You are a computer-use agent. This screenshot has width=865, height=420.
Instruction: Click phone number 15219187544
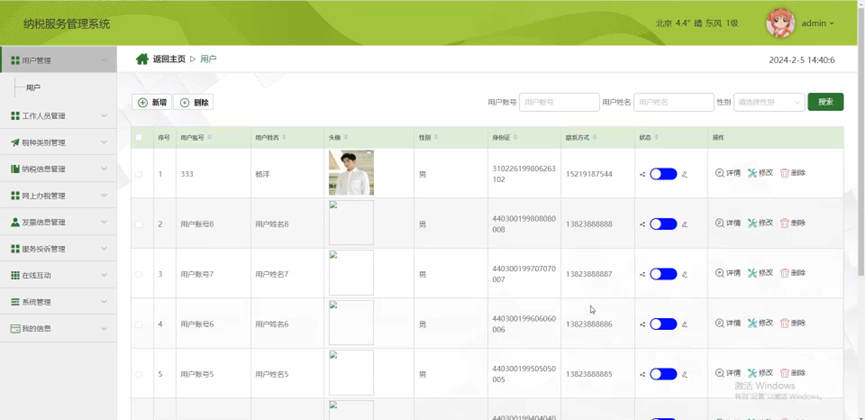point(589,174)
